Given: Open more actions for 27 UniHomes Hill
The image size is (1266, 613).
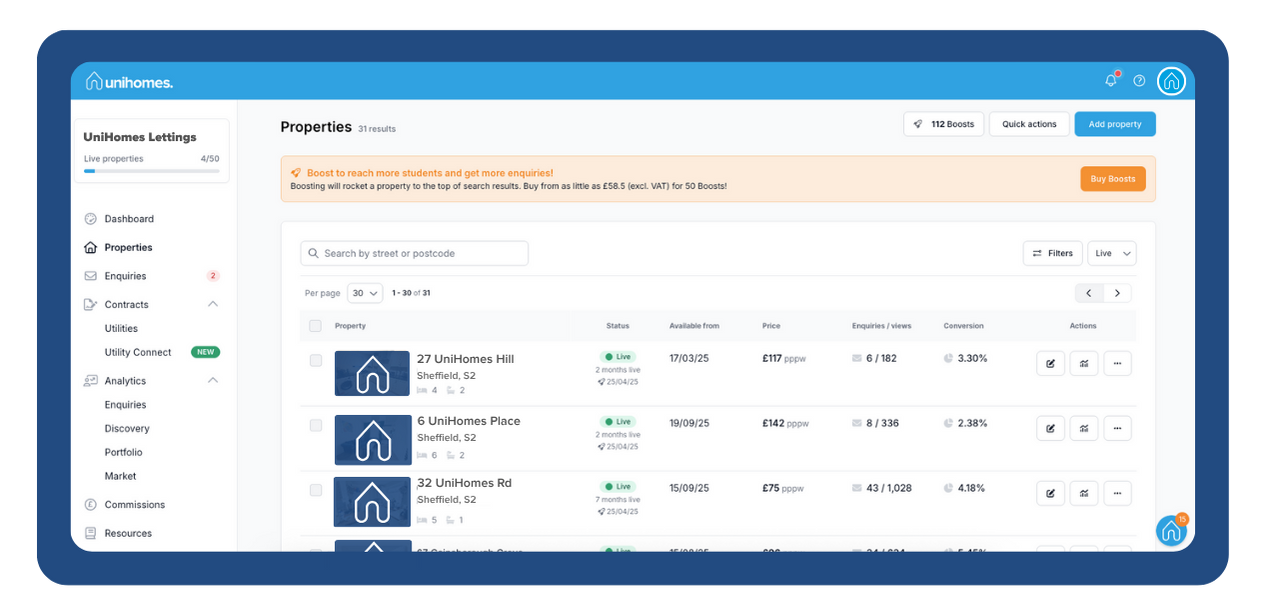Looking at the screenshot, I should (x=1117, y=363).
